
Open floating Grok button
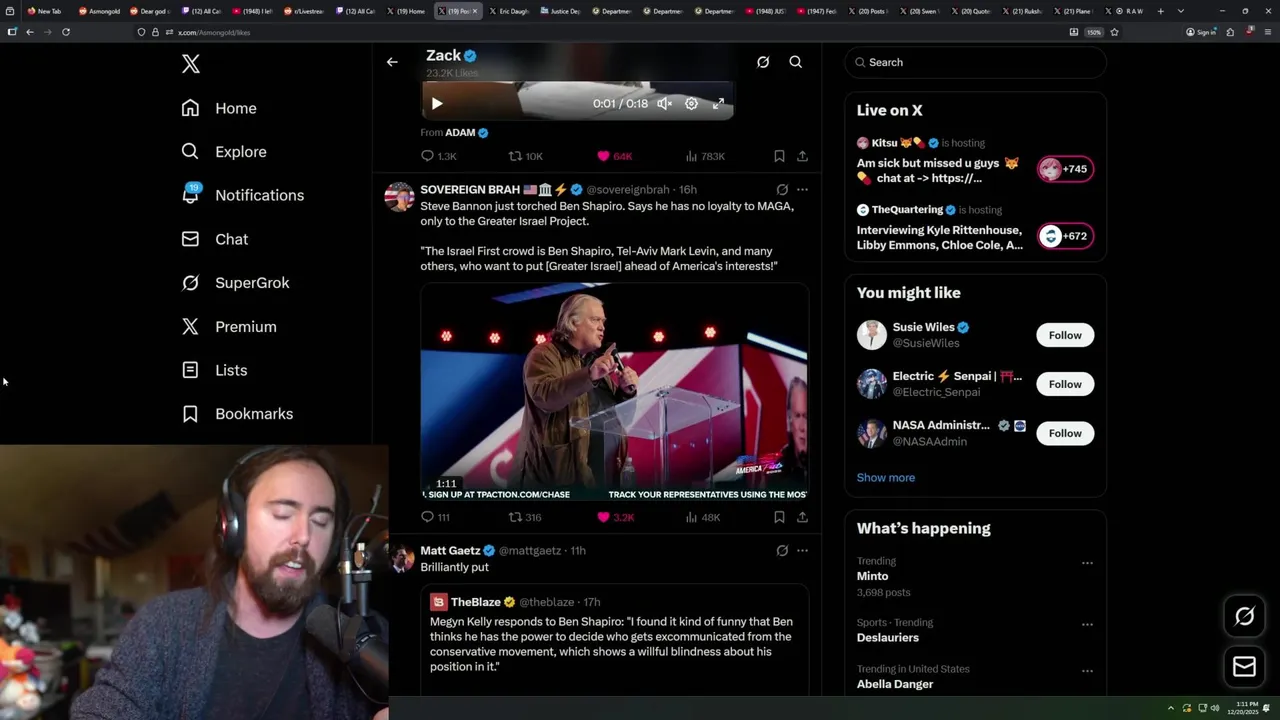click(x=1244, y=617)
